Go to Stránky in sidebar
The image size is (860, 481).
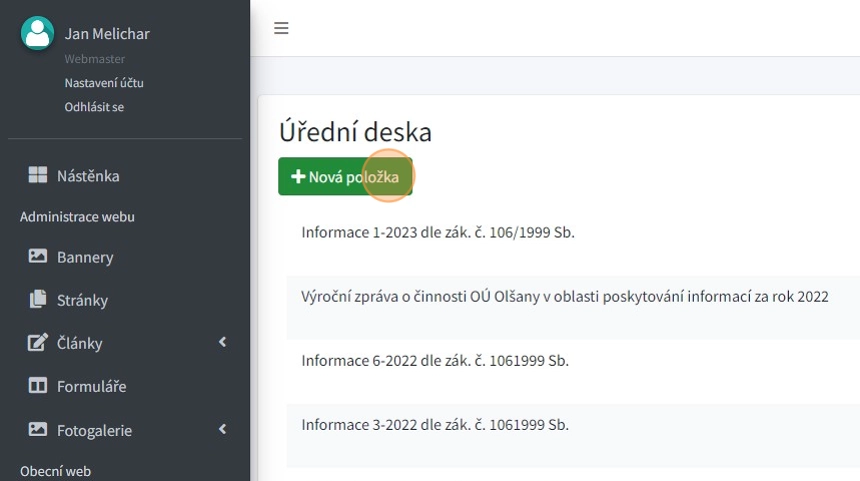point(82,300)
